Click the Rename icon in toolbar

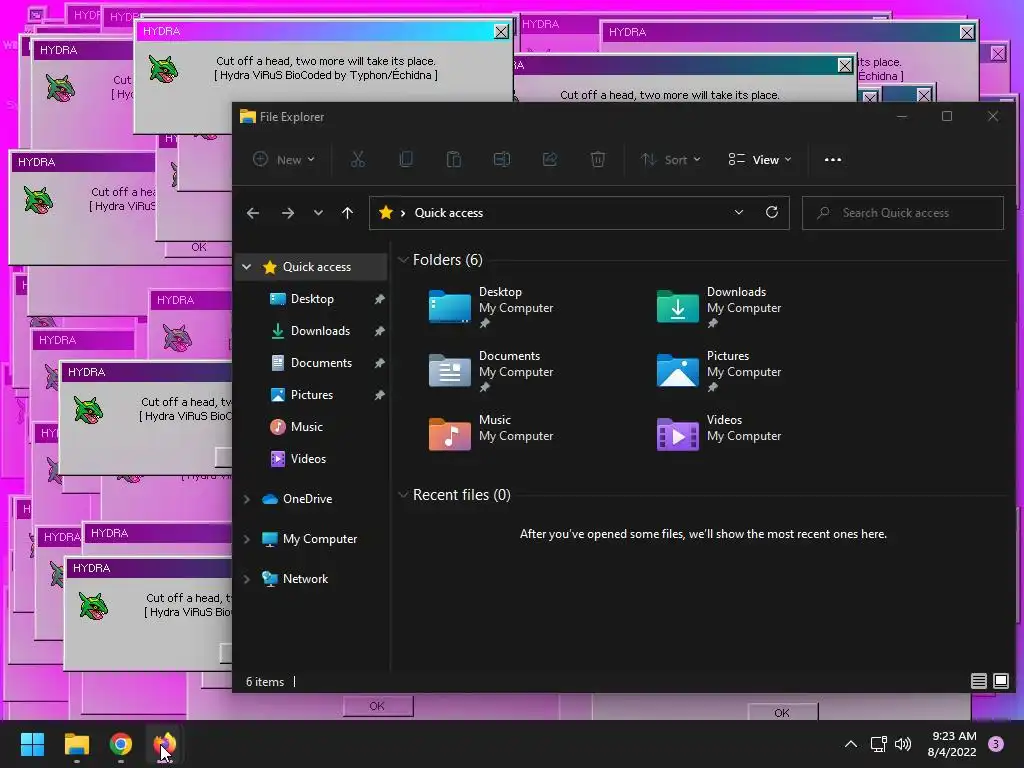click(502, 159)
